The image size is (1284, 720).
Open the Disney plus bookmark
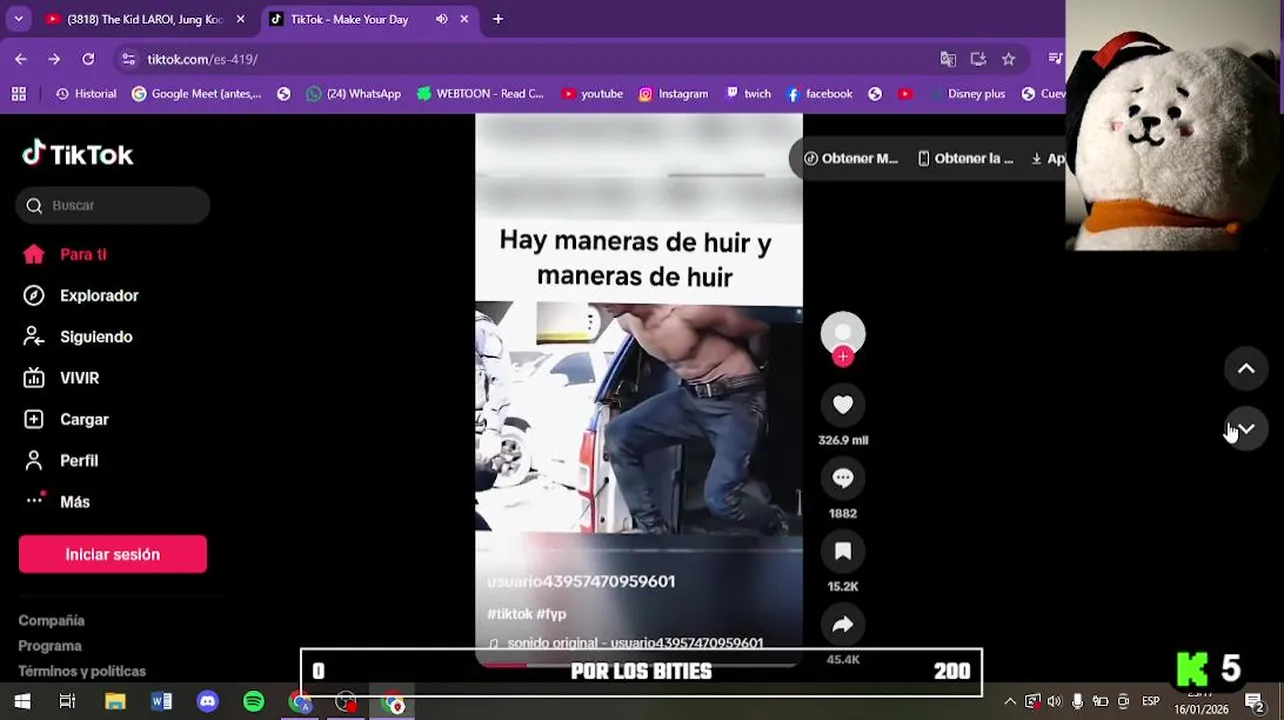coord(966,93)
